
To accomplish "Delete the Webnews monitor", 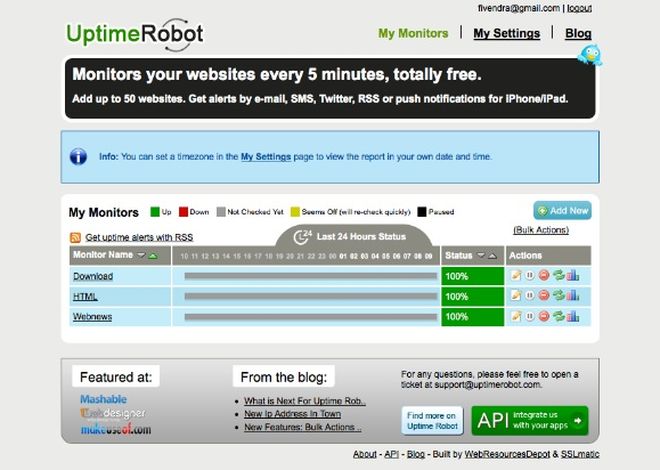I will tap(544, 316).
